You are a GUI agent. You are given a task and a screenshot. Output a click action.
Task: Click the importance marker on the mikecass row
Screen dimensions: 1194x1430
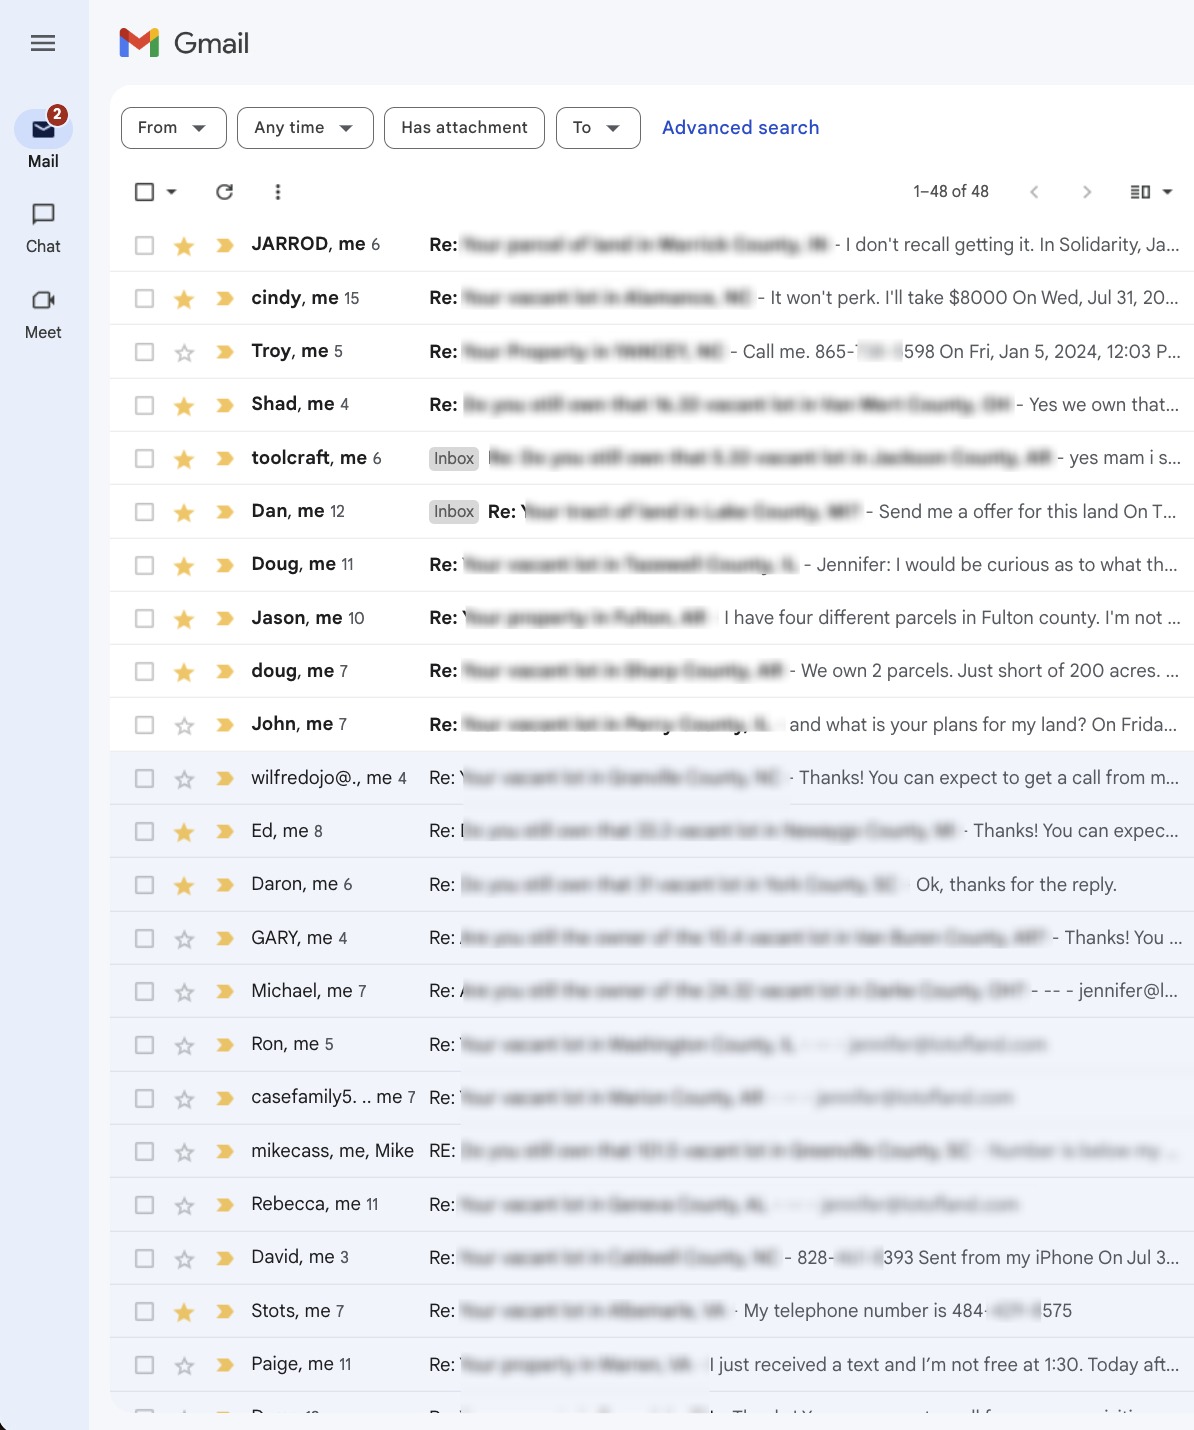pyautogui.click(x=225, y=1151)
